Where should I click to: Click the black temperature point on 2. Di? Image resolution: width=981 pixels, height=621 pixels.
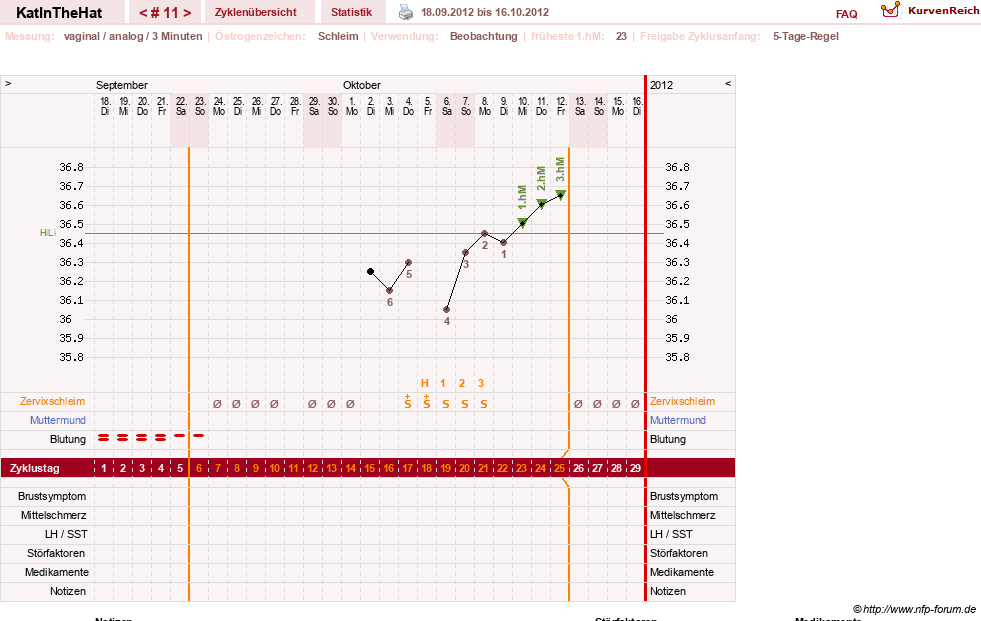pos(370,271)
